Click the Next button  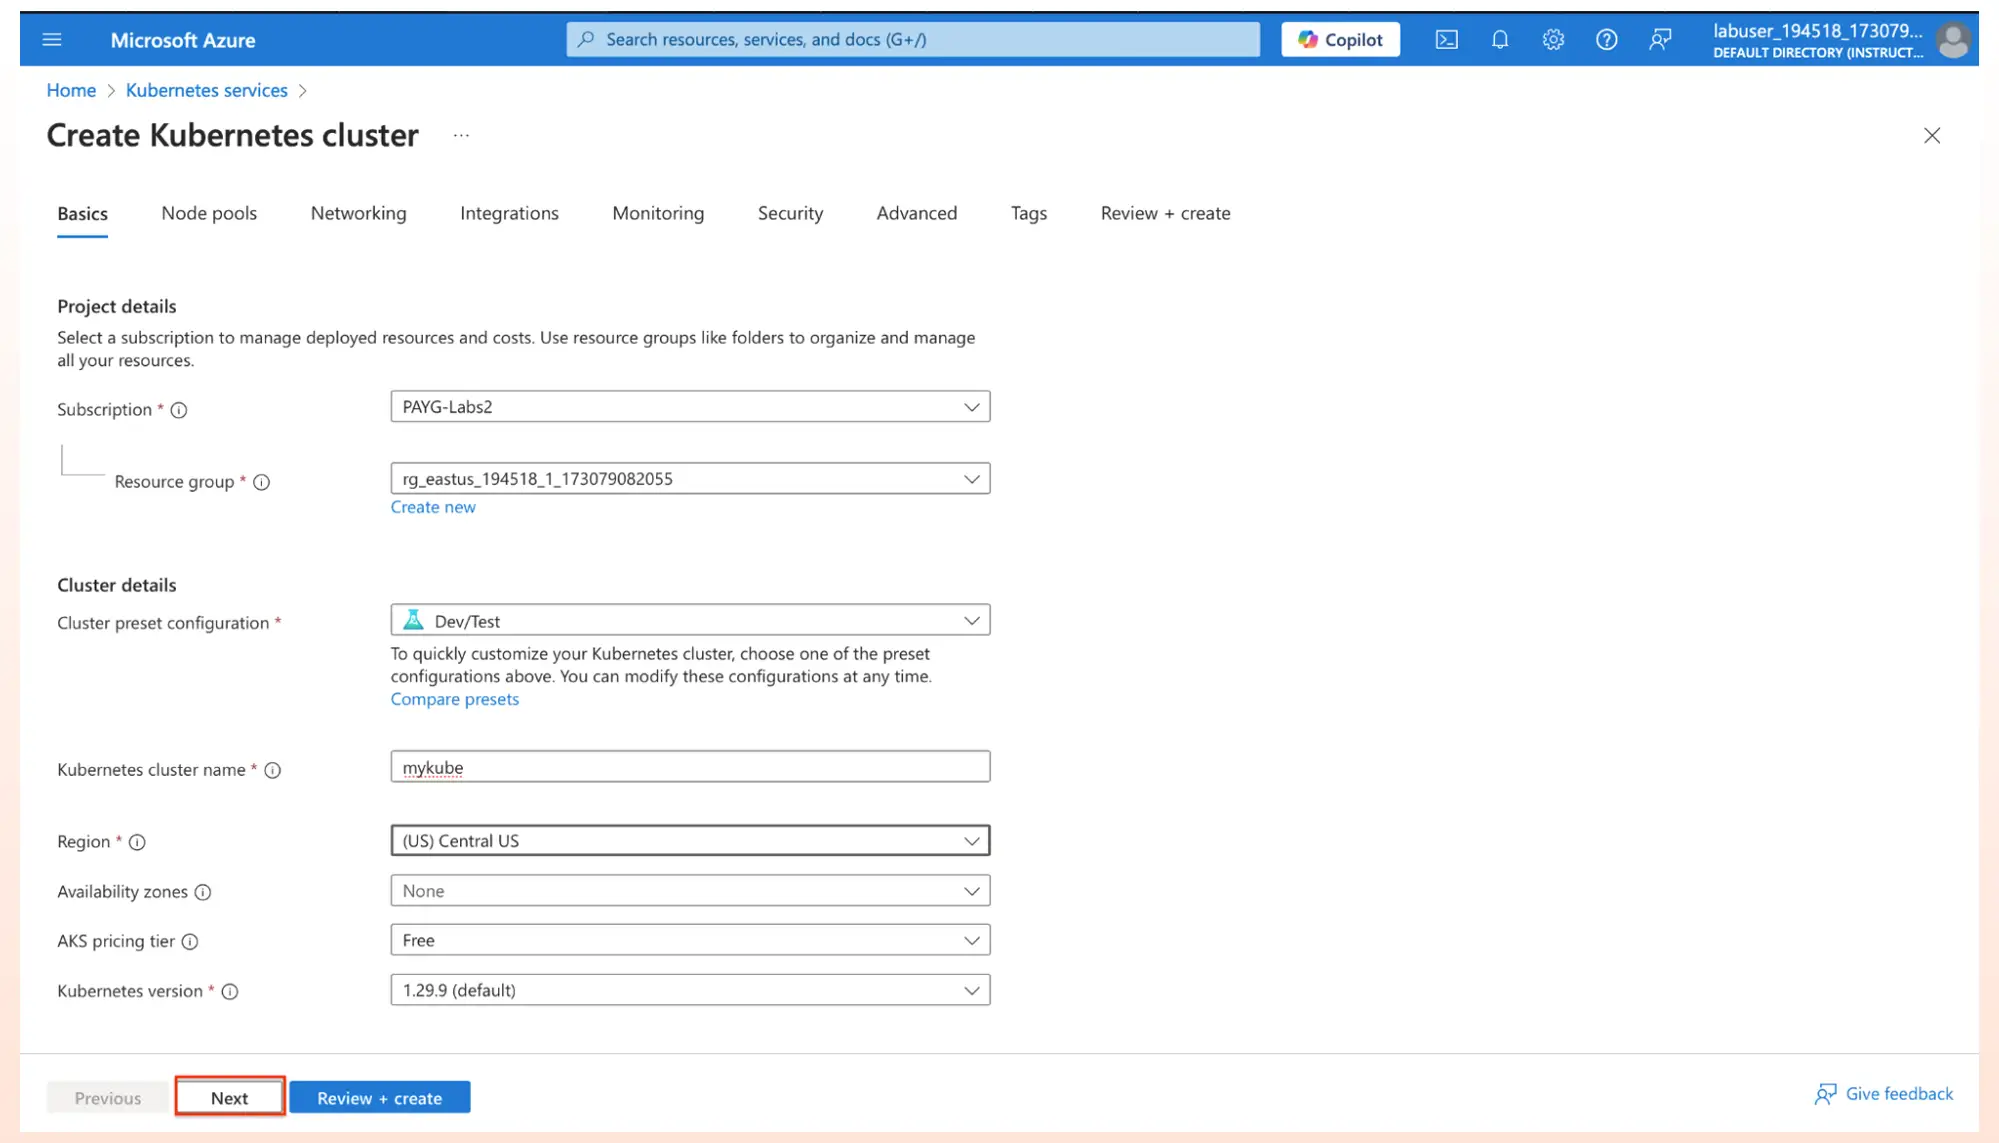tap(229, 1098)
